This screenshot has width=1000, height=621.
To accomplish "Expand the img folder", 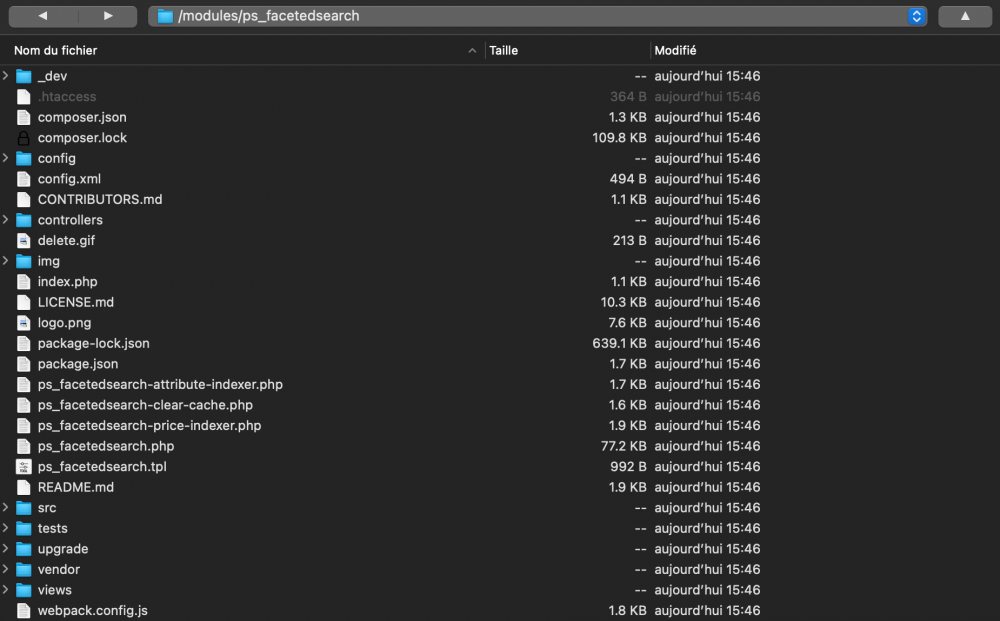I will (6, 261).
